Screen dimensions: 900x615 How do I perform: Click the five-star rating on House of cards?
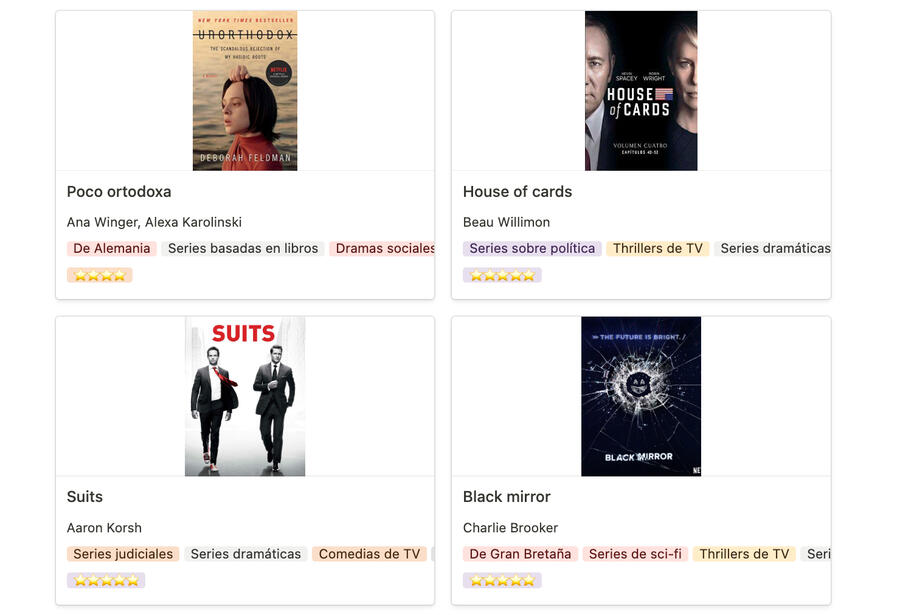[x=502, y=276]
